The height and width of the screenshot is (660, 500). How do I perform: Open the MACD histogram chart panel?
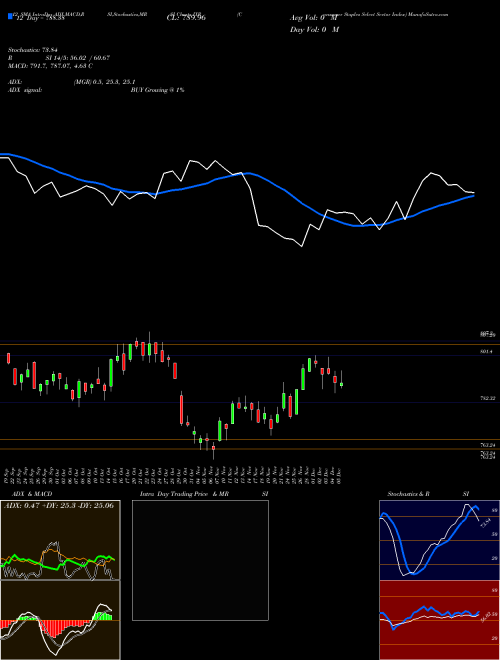[60, 620]
